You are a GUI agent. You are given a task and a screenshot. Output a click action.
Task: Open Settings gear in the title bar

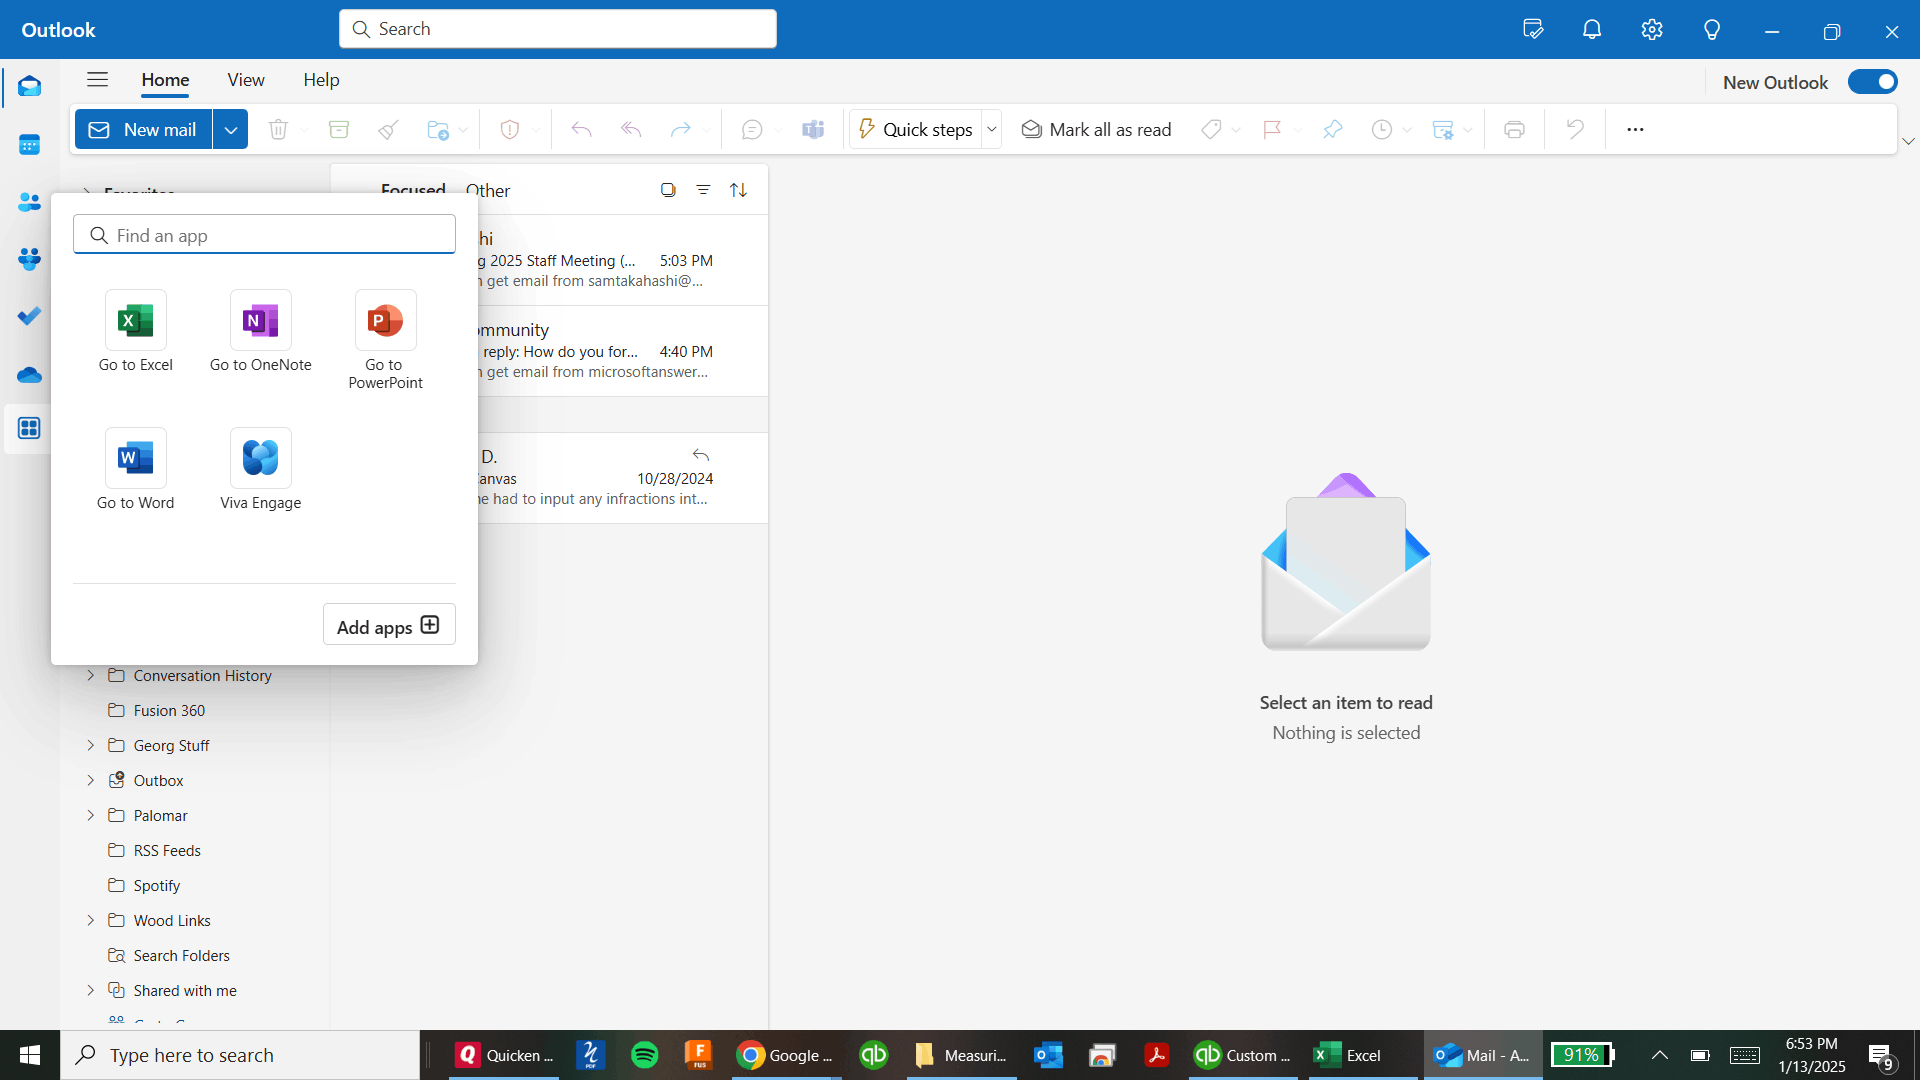coord(1652,30)
